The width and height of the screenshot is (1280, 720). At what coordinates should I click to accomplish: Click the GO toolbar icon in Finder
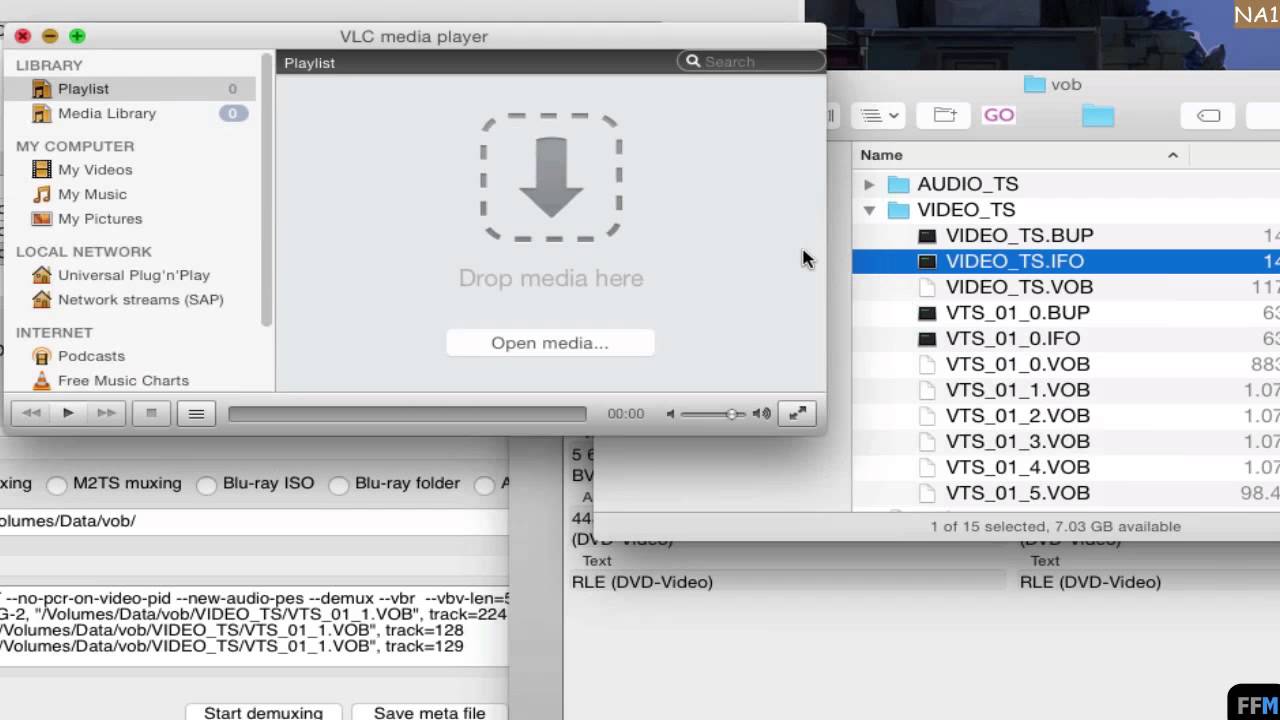(999, 115)
